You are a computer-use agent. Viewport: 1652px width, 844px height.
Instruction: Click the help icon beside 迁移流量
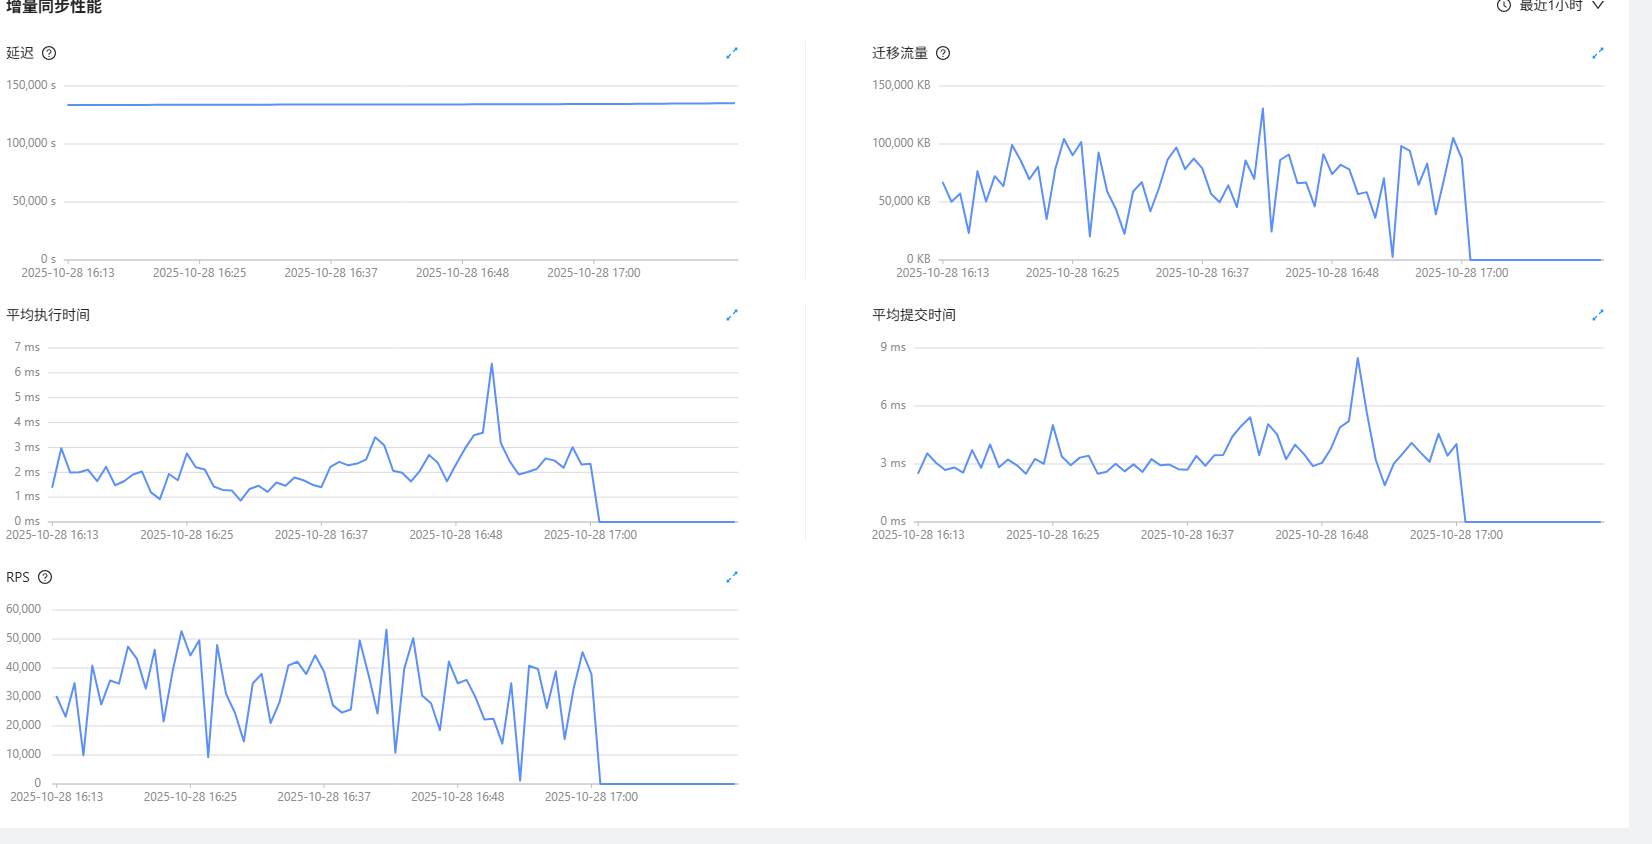pyautogui.click(x=943, y=53)
